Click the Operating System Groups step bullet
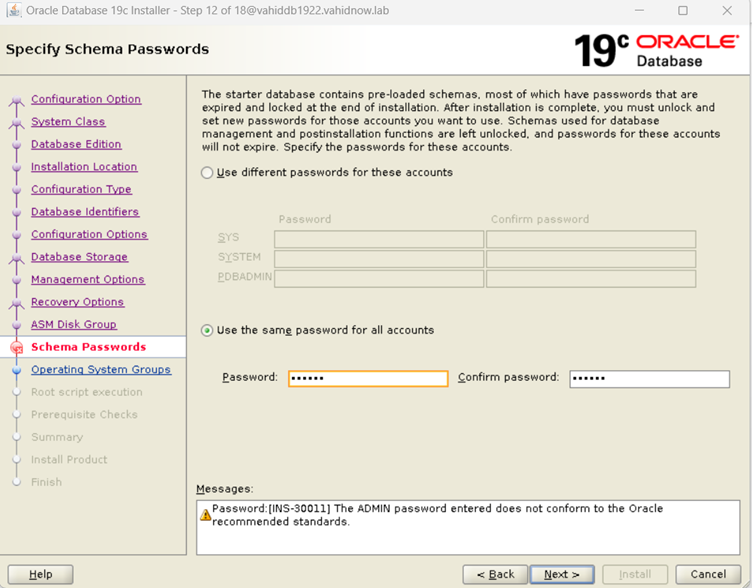752x588 pixels. (x=17, y=370)
